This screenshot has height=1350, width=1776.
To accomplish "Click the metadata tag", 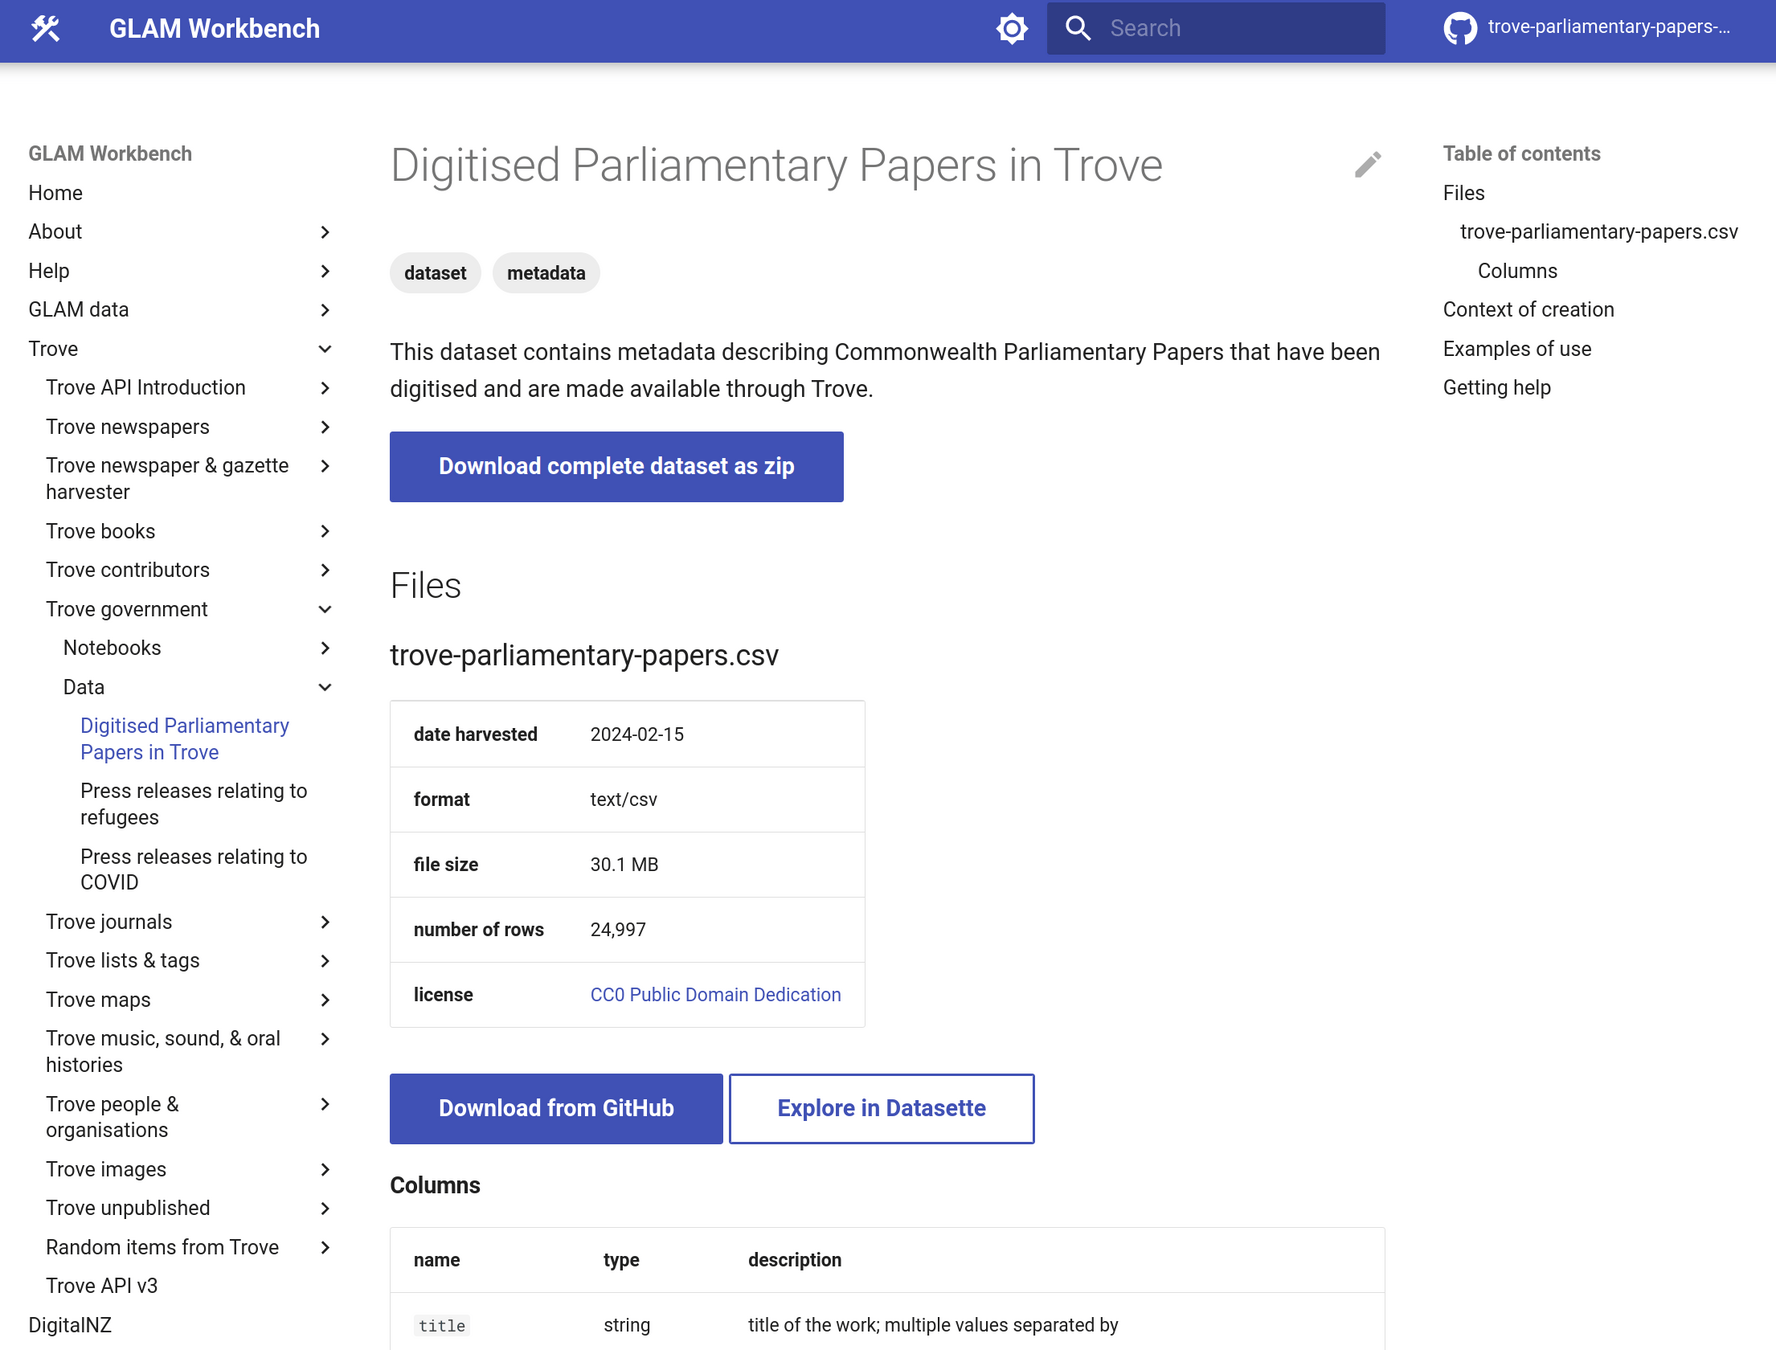I will coord(546,273).
